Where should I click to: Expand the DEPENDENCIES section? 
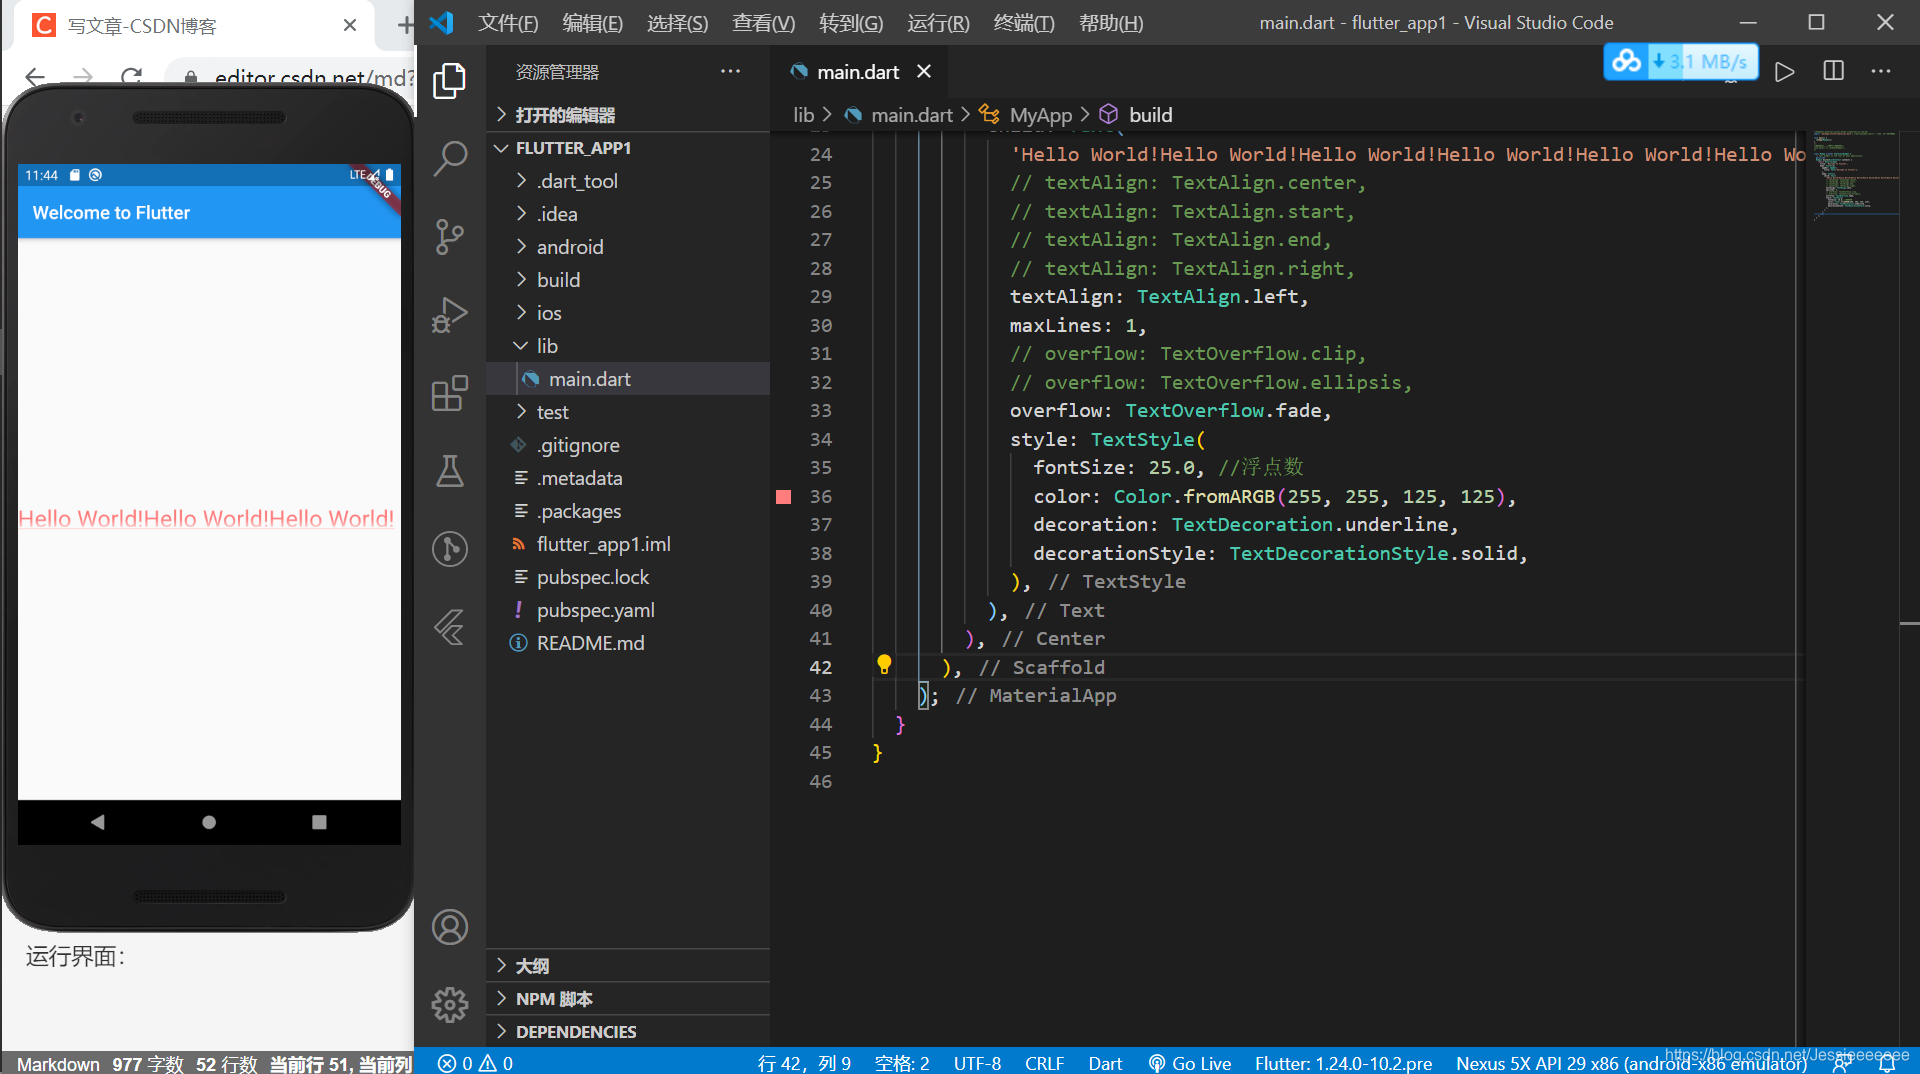pyautogui.click(x=628, y=1032)
